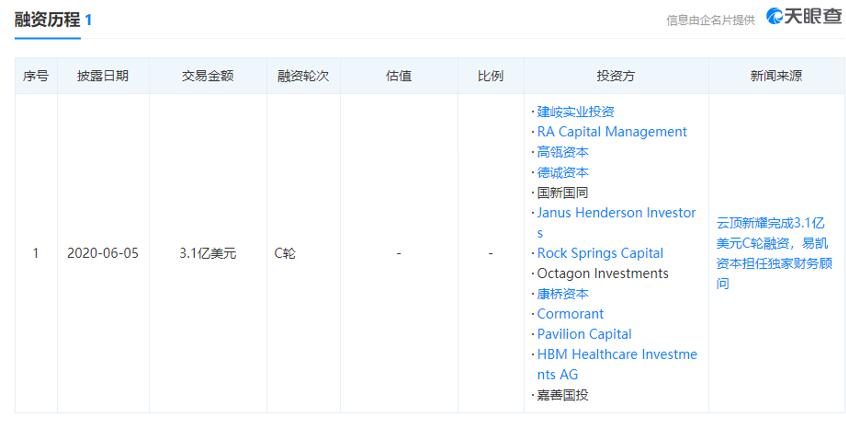This screenshot has width=846, height=421.
Task: Click the 国新国同 investor text
Action: click(563, 193)
